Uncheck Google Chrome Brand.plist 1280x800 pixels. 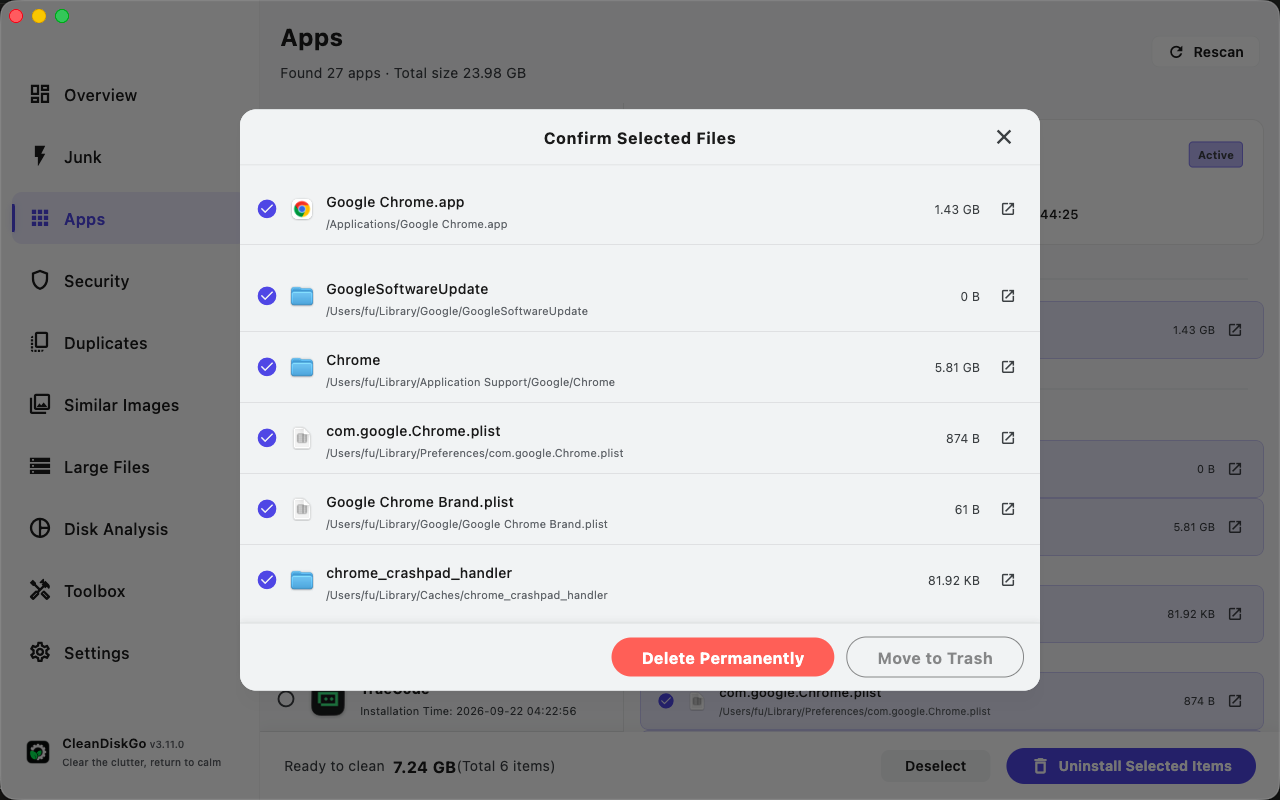pos(267,509)
